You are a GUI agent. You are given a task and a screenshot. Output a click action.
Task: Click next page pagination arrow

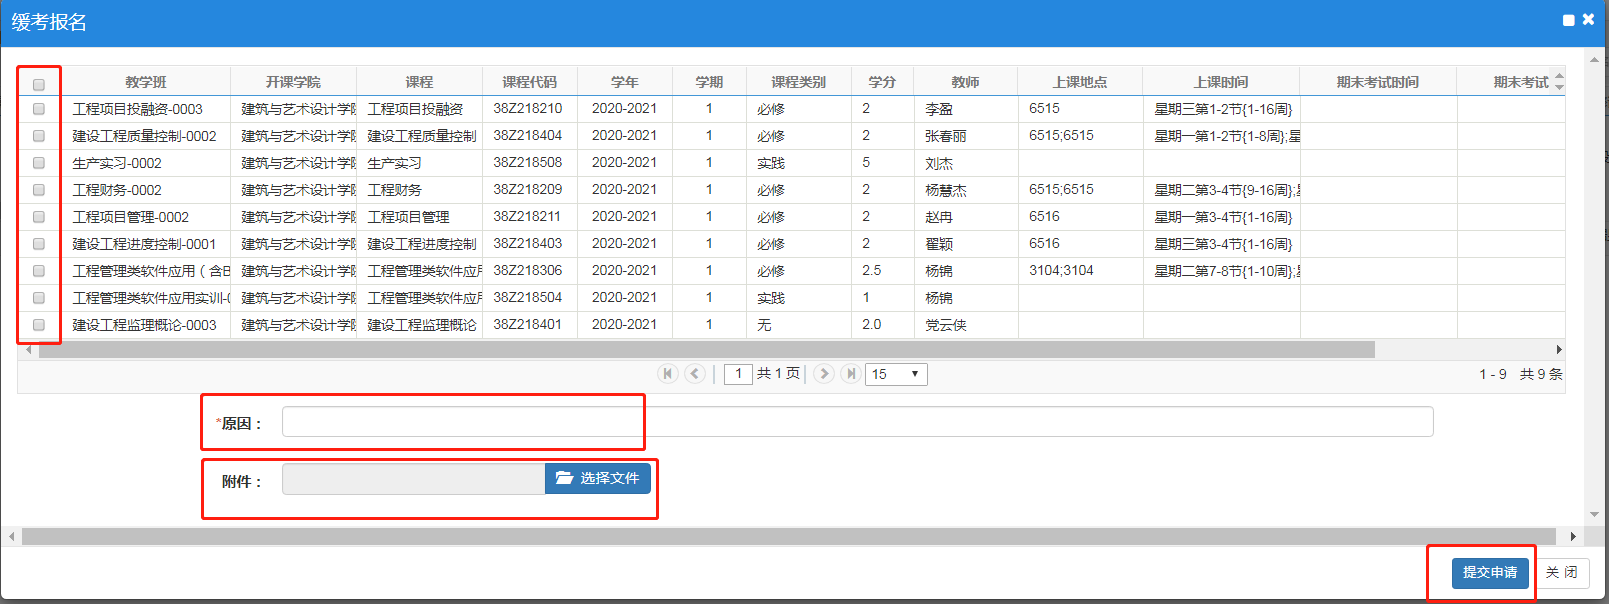point(824,373)
